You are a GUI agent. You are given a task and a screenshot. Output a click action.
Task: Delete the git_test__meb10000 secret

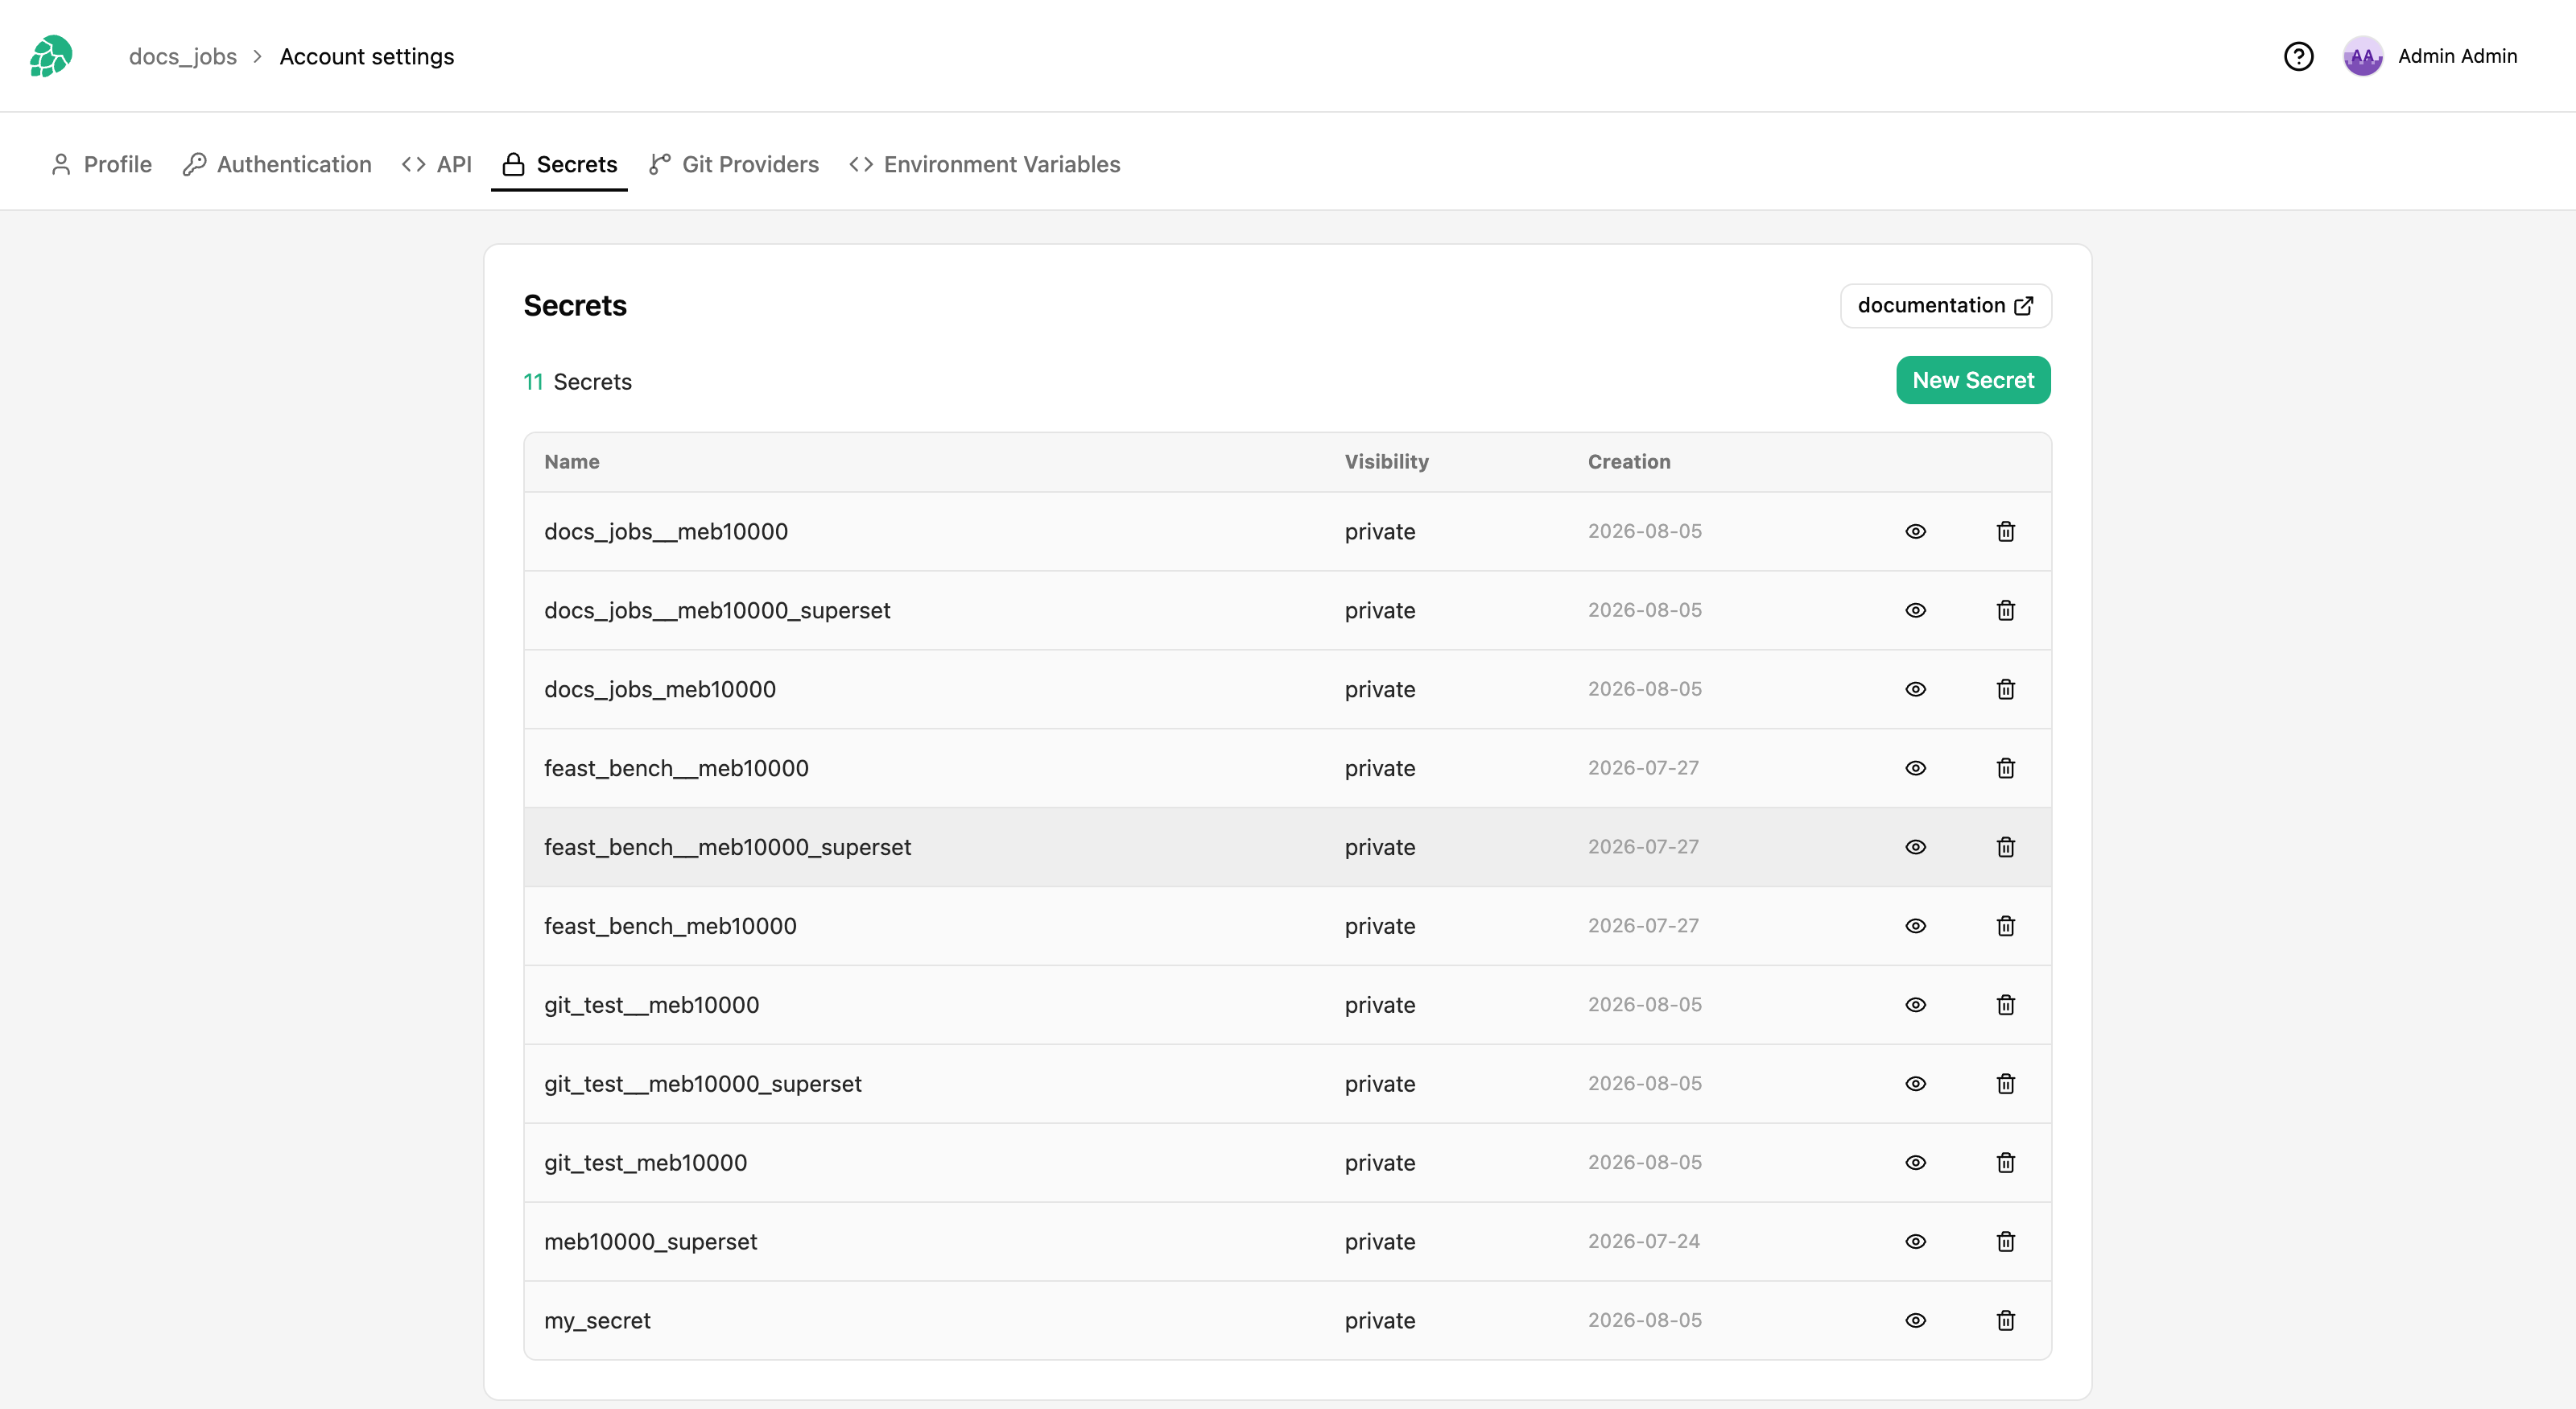[2006, 1005]
